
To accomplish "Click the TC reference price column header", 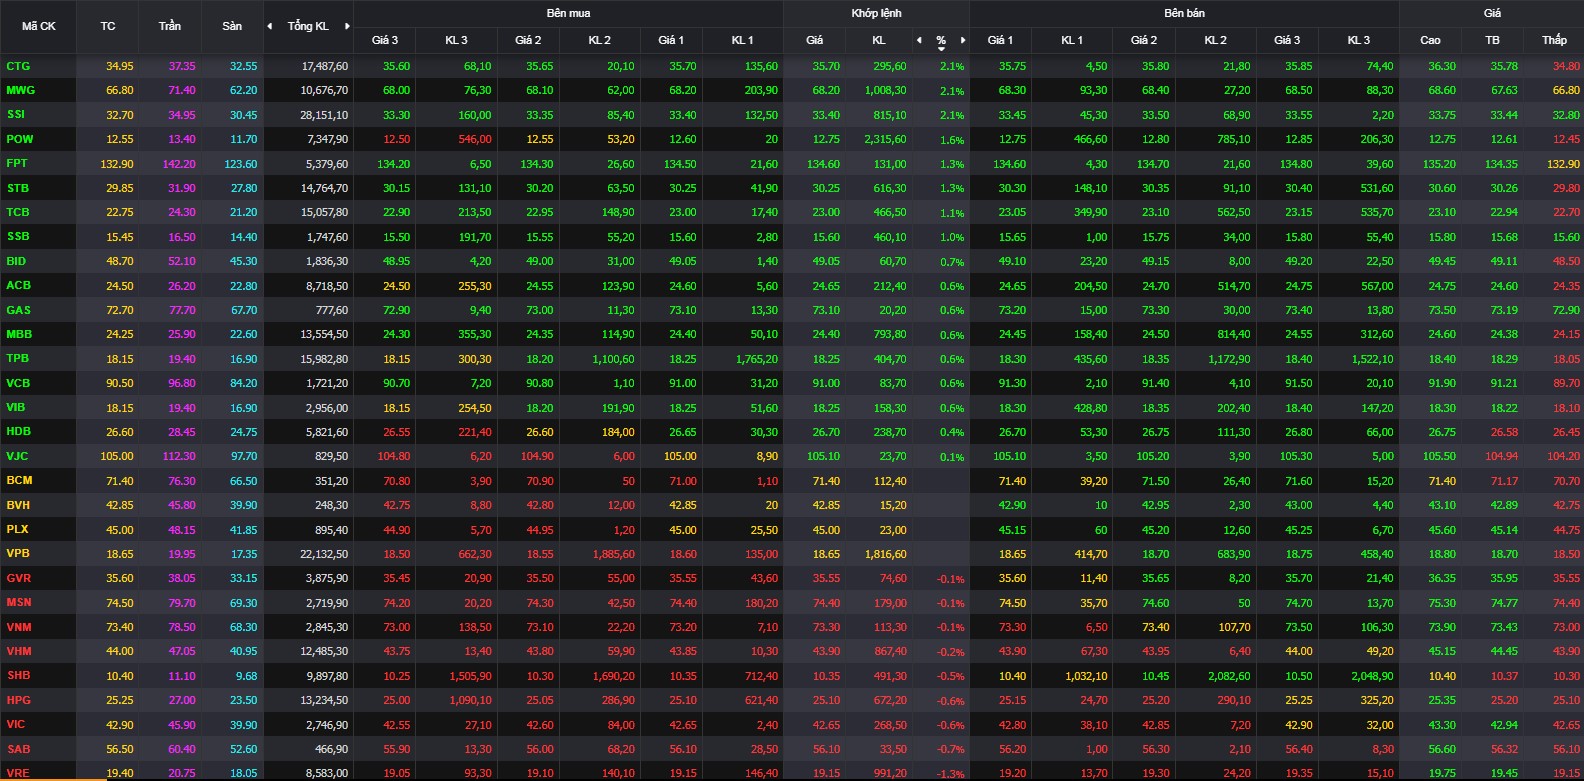I will [108, 26].
